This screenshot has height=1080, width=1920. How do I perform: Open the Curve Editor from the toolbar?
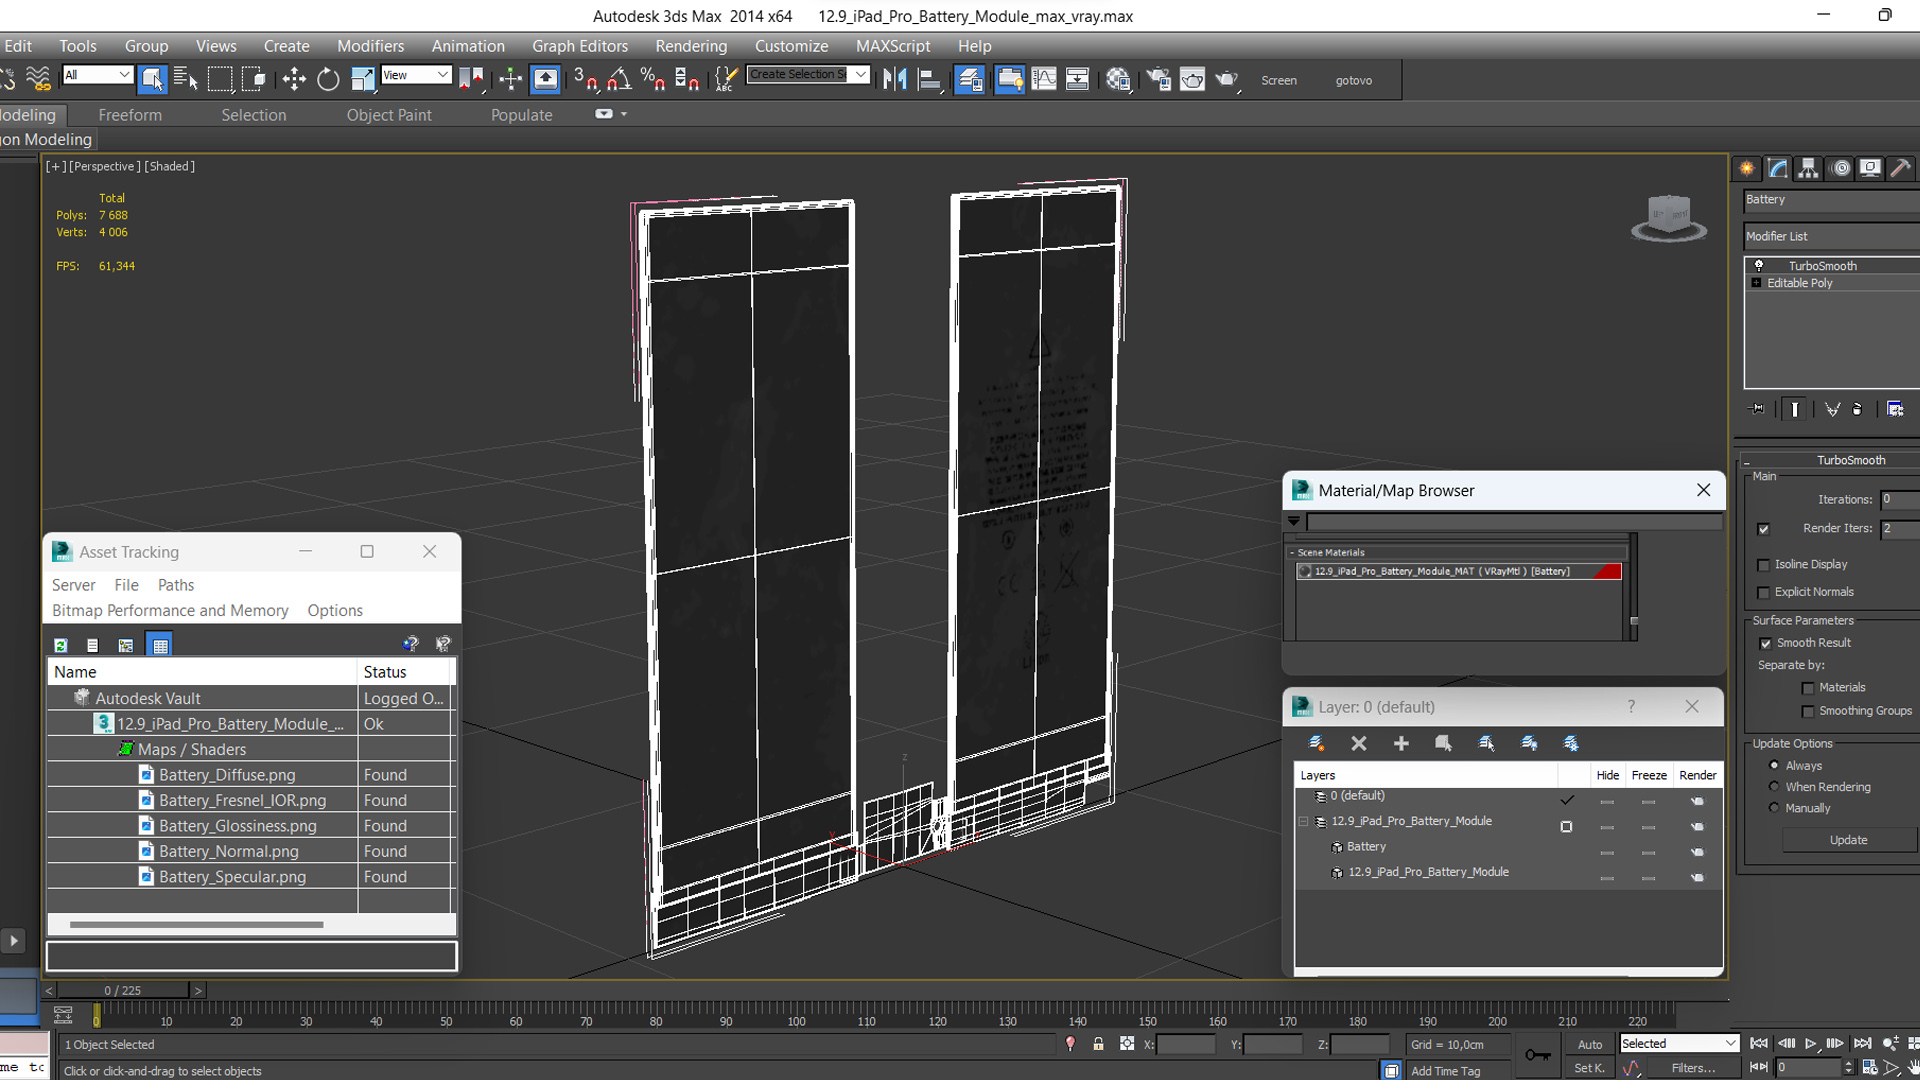pos(1043,80)
